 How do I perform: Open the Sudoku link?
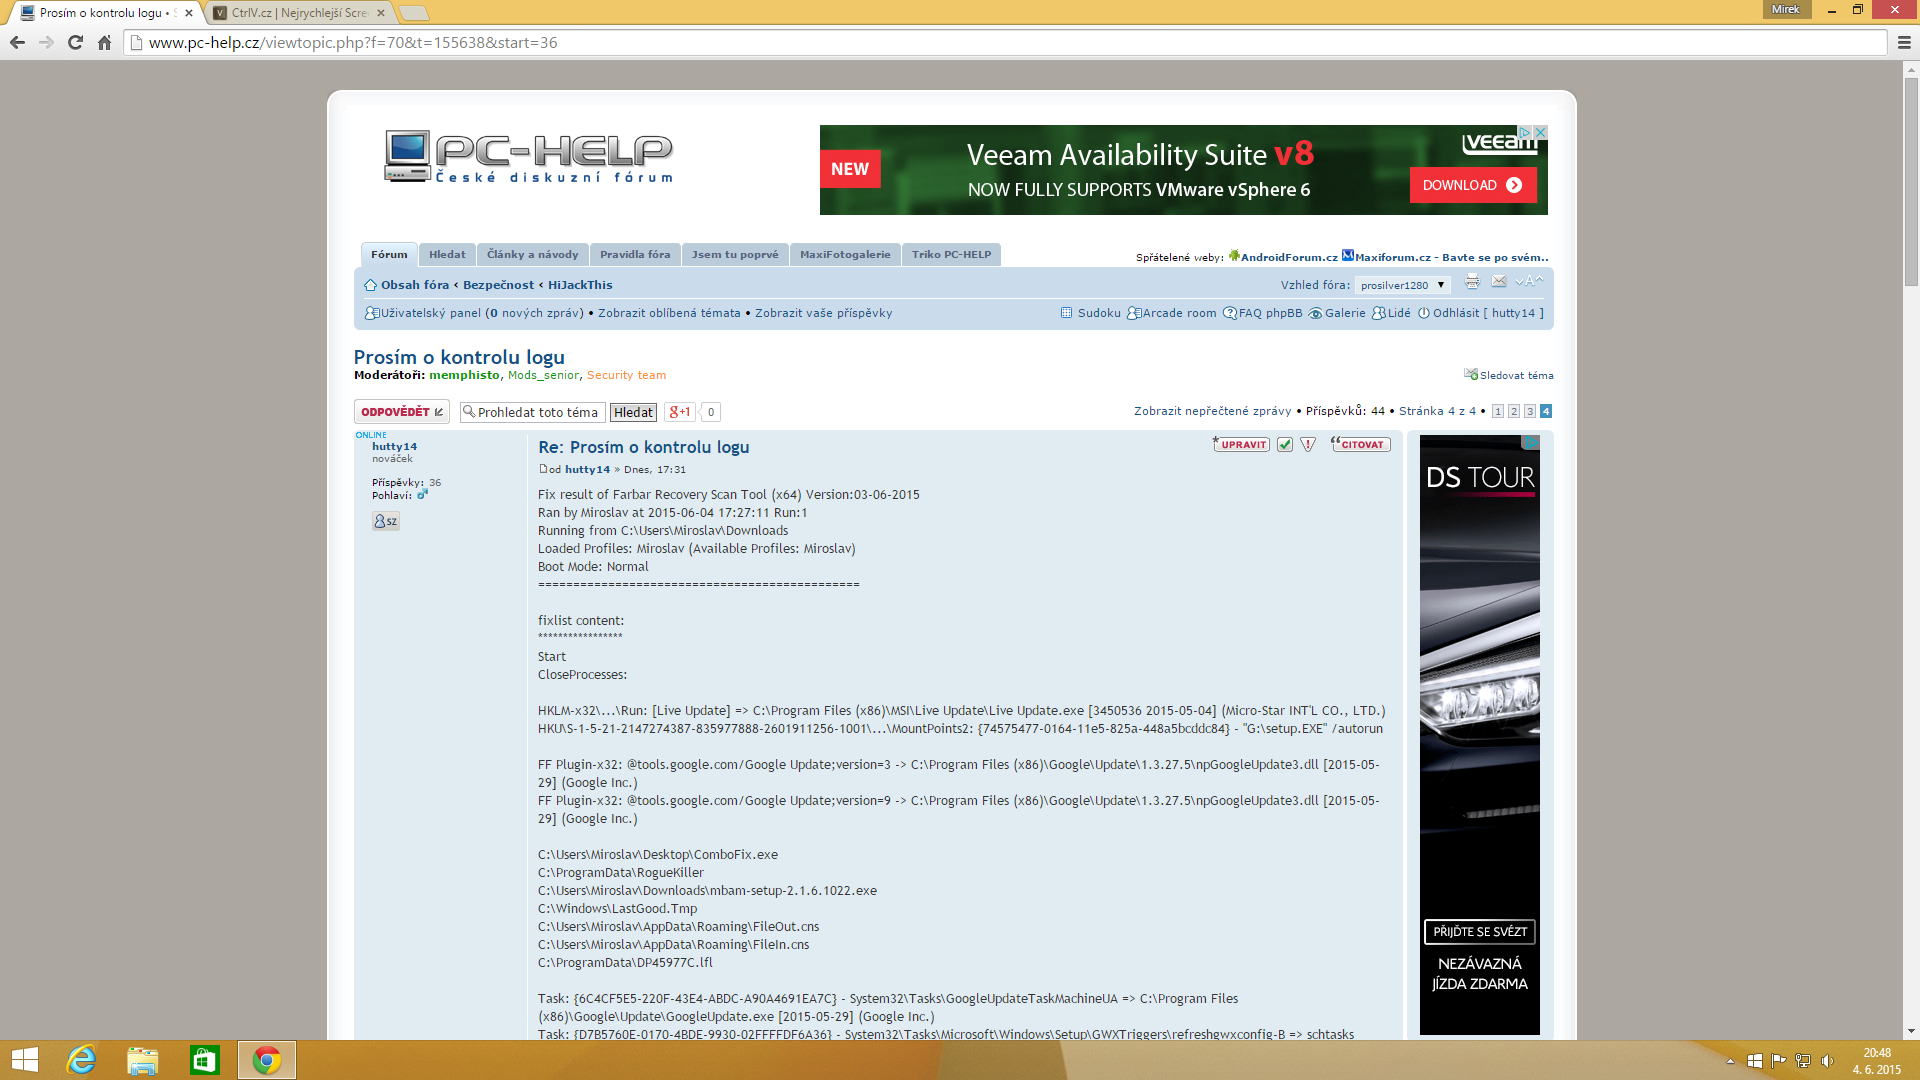pos(1091,313)
